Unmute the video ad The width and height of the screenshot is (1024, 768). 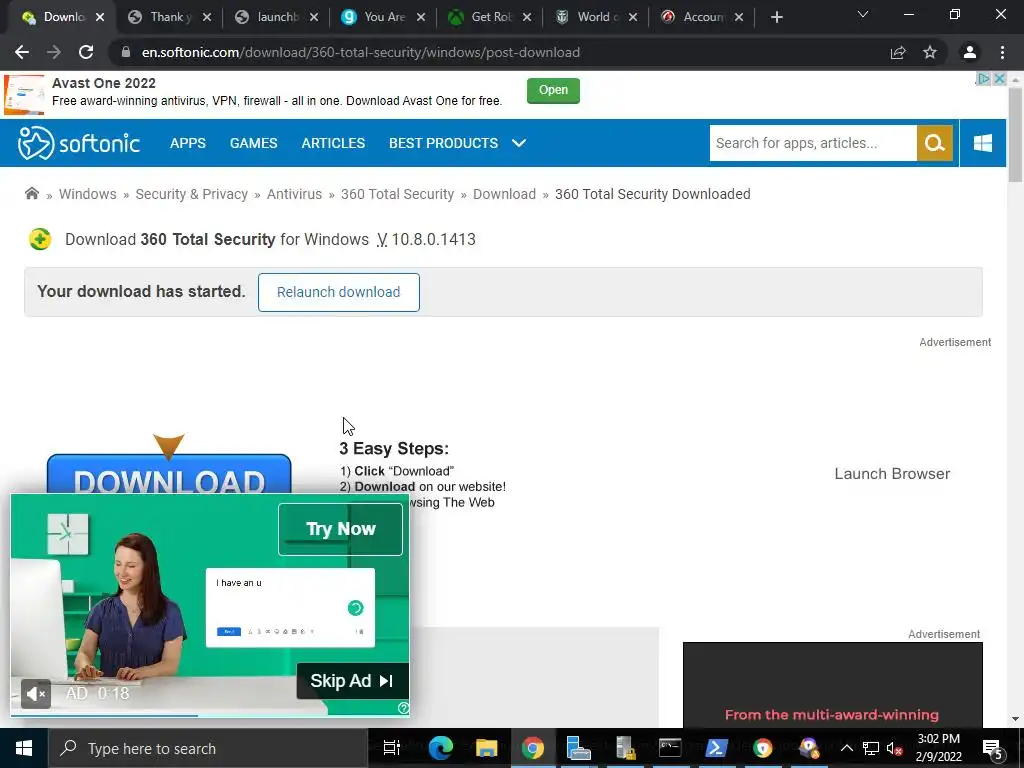[x=36, y=694]
